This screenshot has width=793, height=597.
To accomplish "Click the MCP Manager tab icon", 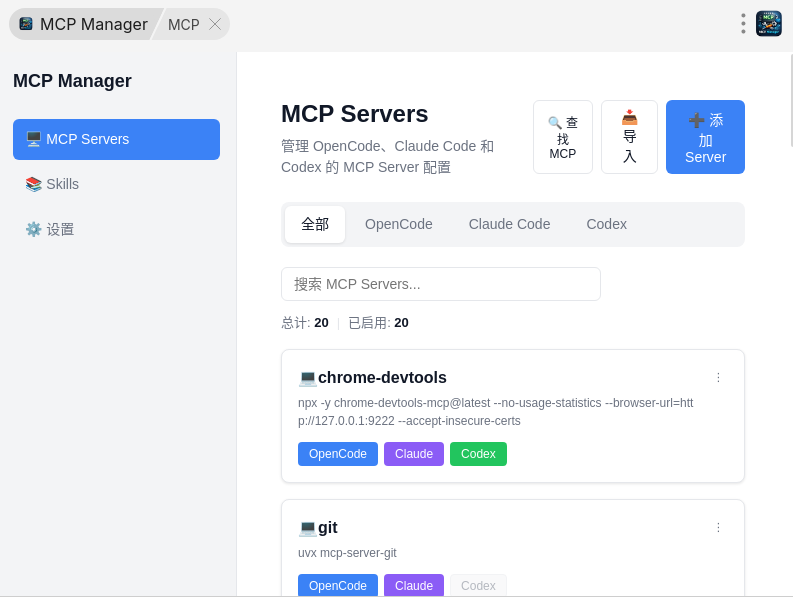I will pyautogui.click(x=26, y=24).
